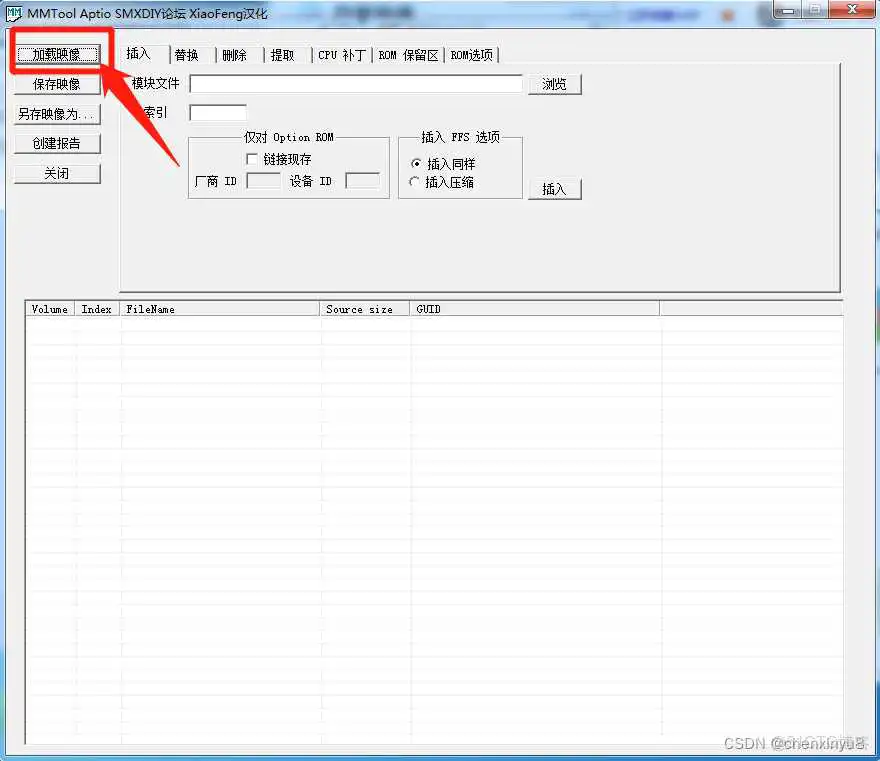Viewport: 880px width, 761px height.
Task: Switch to the ROM选项 tab
Action: 471,55
